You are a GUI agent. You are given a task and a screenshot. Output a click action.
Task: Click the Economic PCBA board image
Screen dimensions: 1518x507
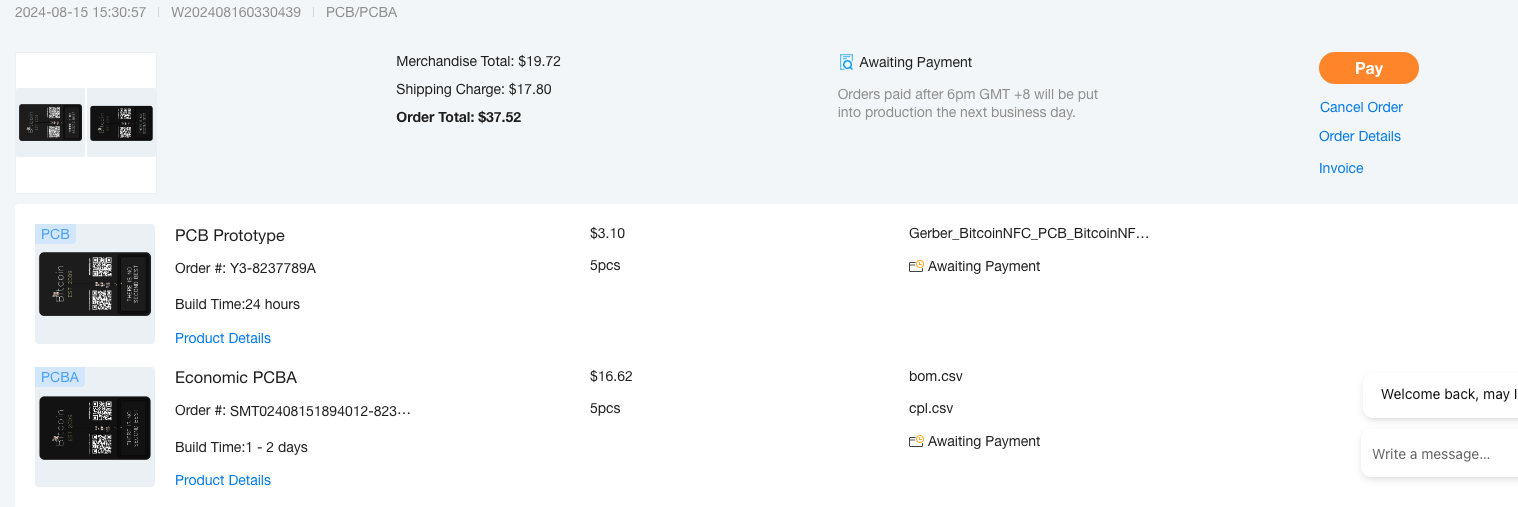[x=95, y=427]
